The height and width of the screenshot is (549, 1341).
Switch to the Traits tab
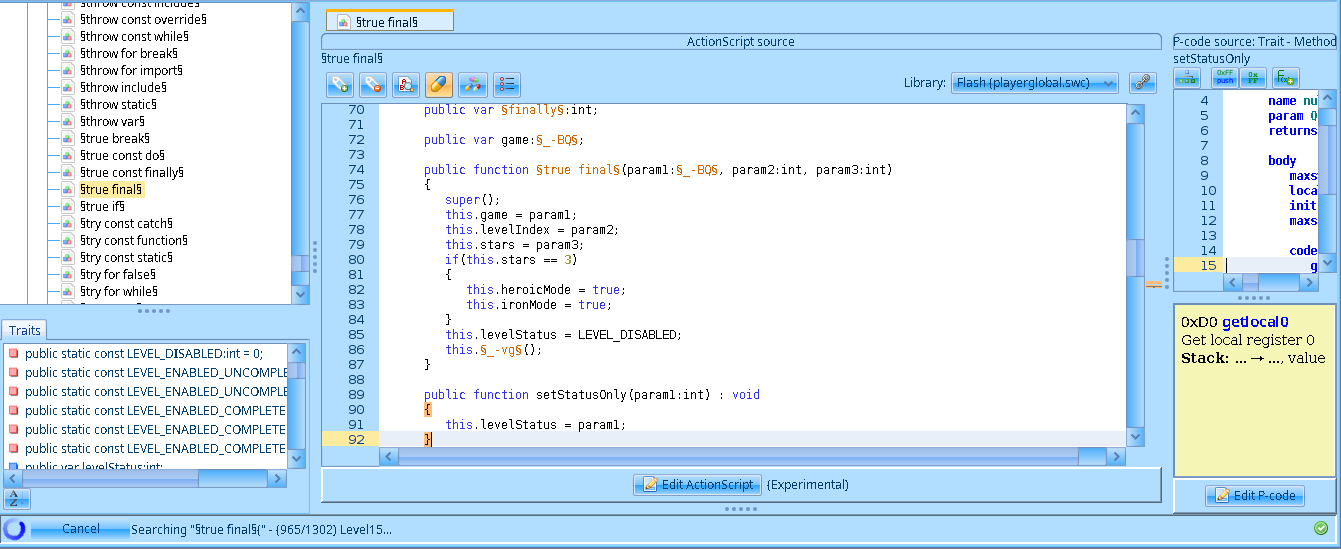(24, 329)
